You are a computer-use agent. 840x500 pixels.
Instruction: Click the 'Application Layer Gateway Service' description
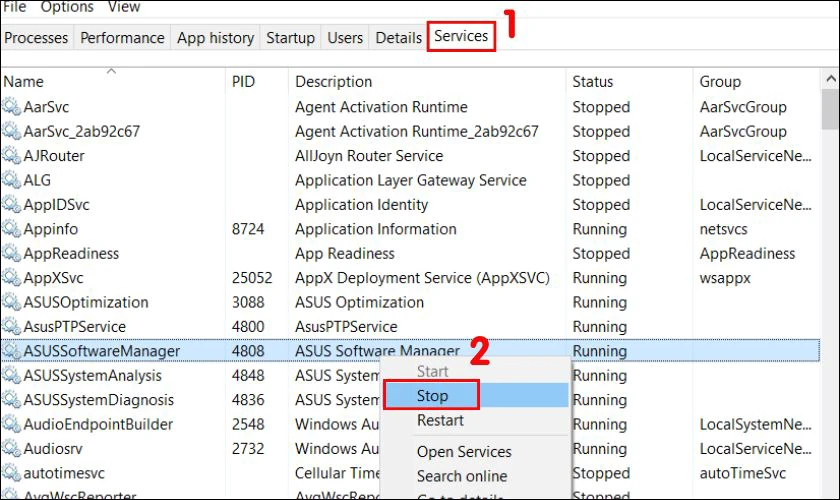pyautogui.click(x=411, y=180)
